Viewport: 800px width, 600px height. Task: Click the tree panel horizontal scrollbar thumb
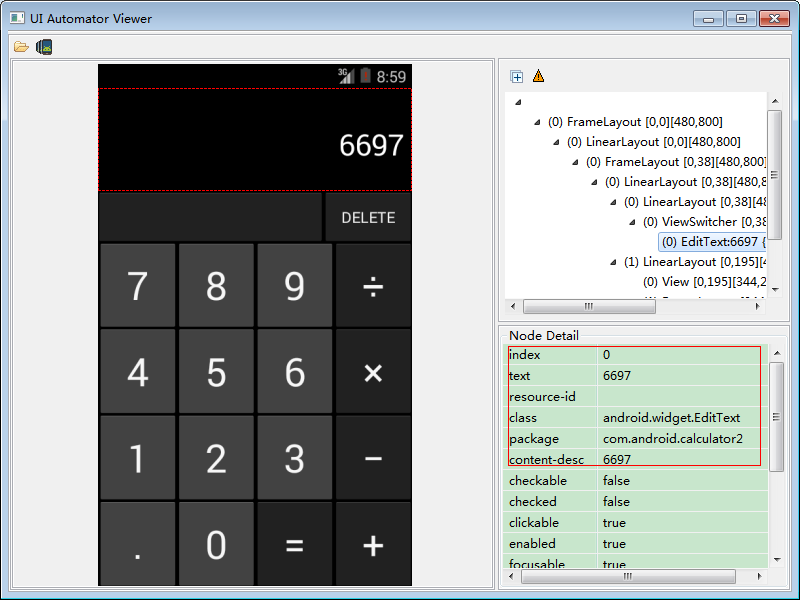tap(589, 306)
